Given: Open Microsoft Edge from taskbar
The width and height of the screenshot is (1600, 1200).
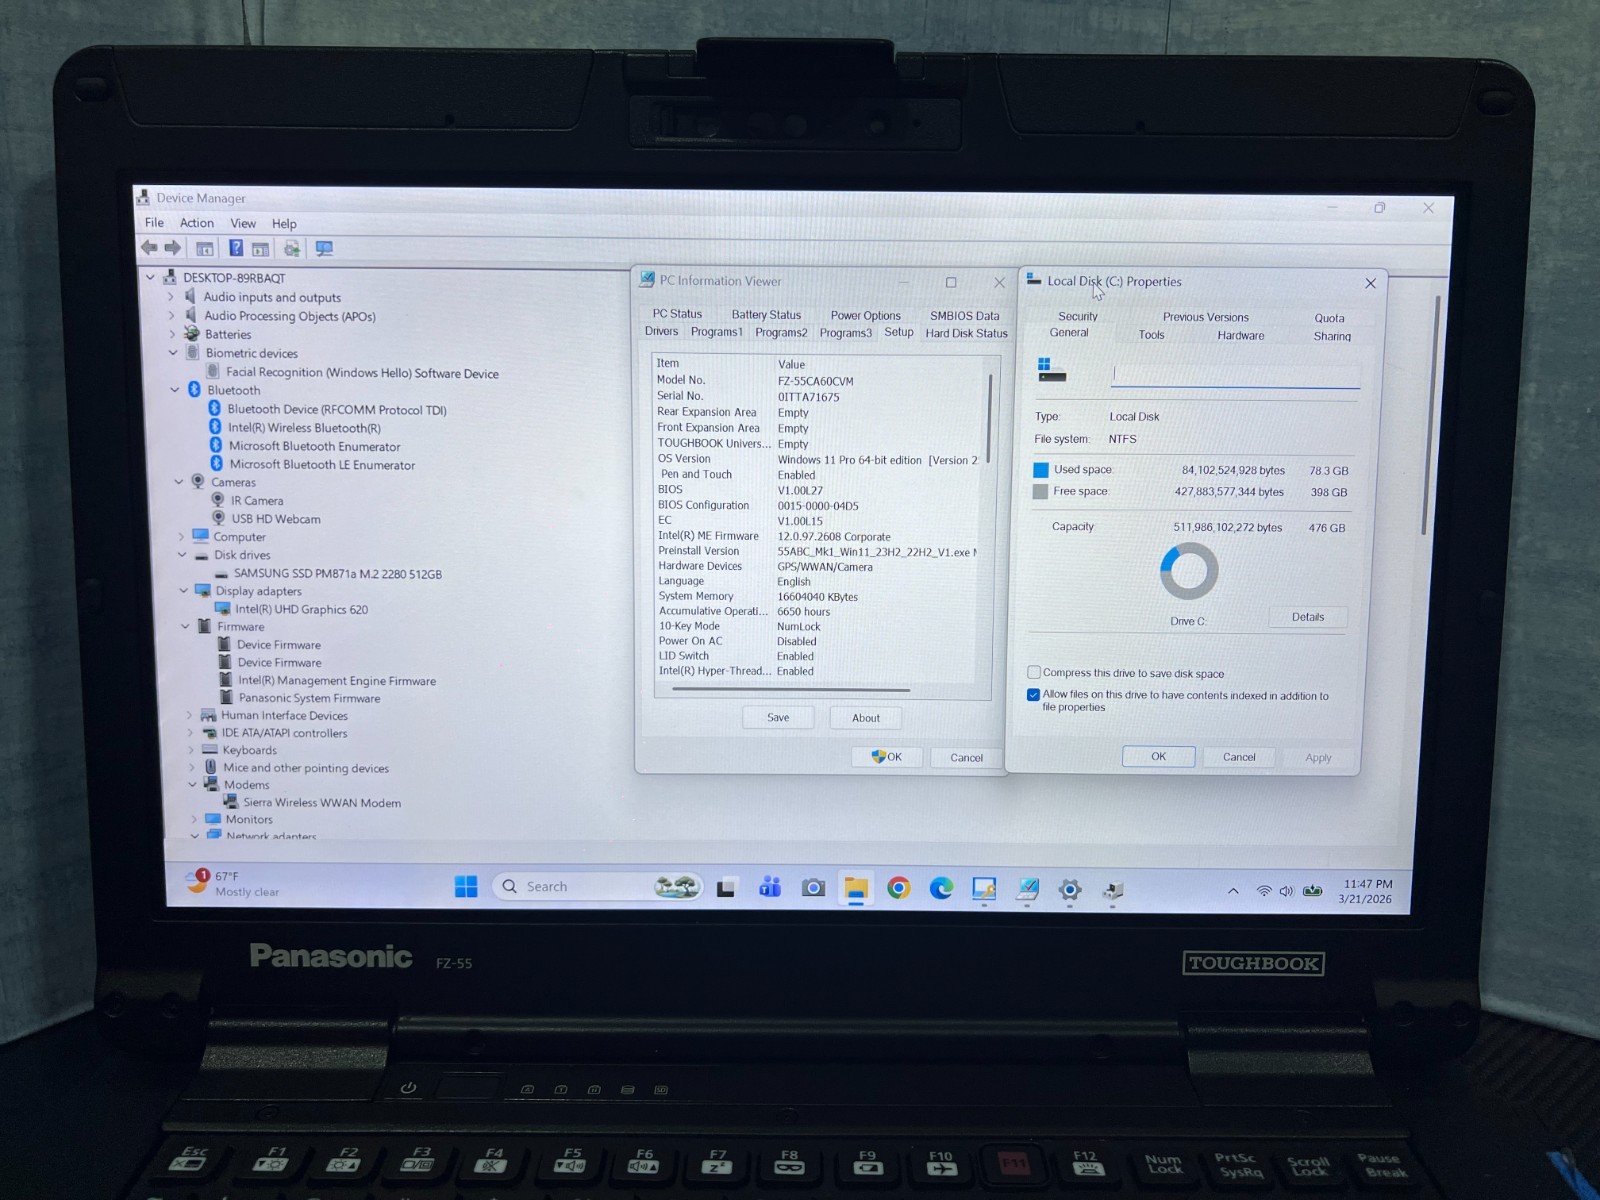Looking at the screenshot, I should [x=941, y=888].
